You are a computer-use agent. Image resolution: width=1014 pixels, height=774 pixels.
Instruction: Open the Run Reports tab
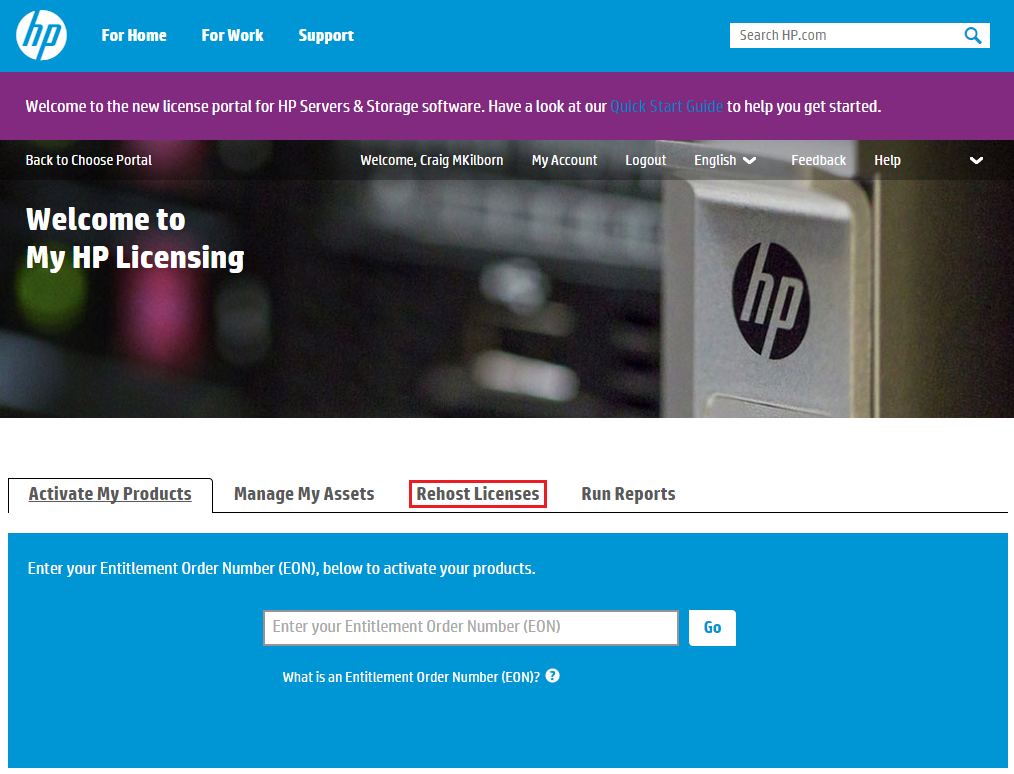pos(628,494)
